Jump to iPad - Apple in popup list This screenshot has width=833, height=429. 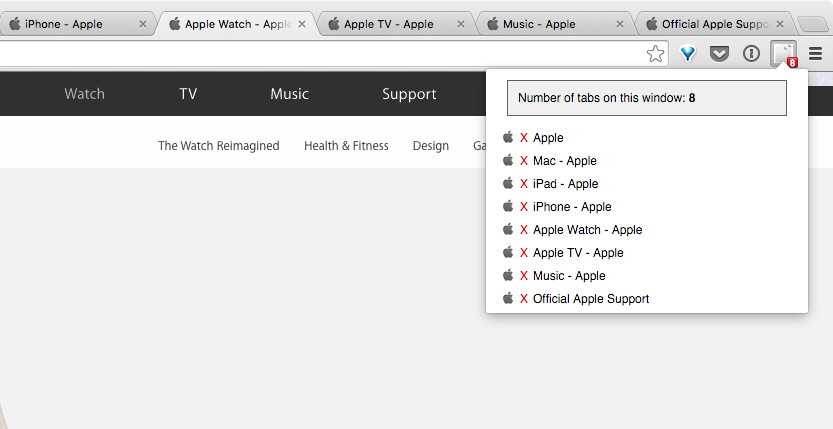(566, 184)
